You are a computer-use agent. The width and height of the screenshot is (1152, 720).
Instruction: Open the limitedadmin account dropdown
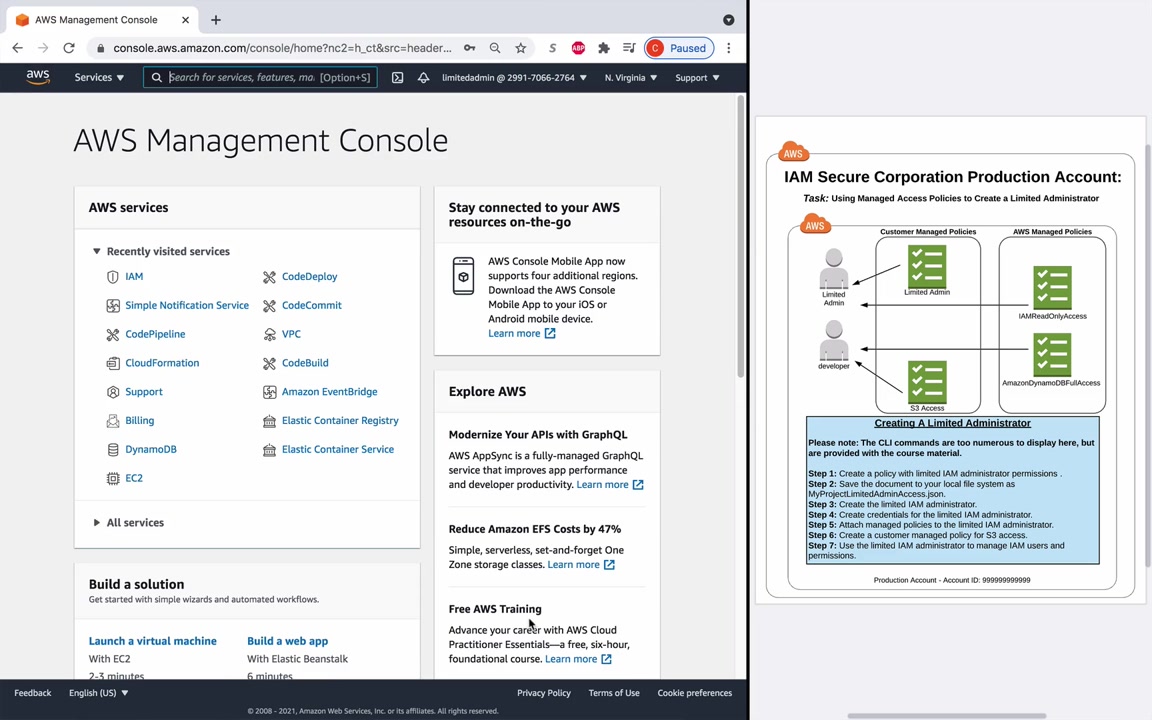[x=514, y=77]
